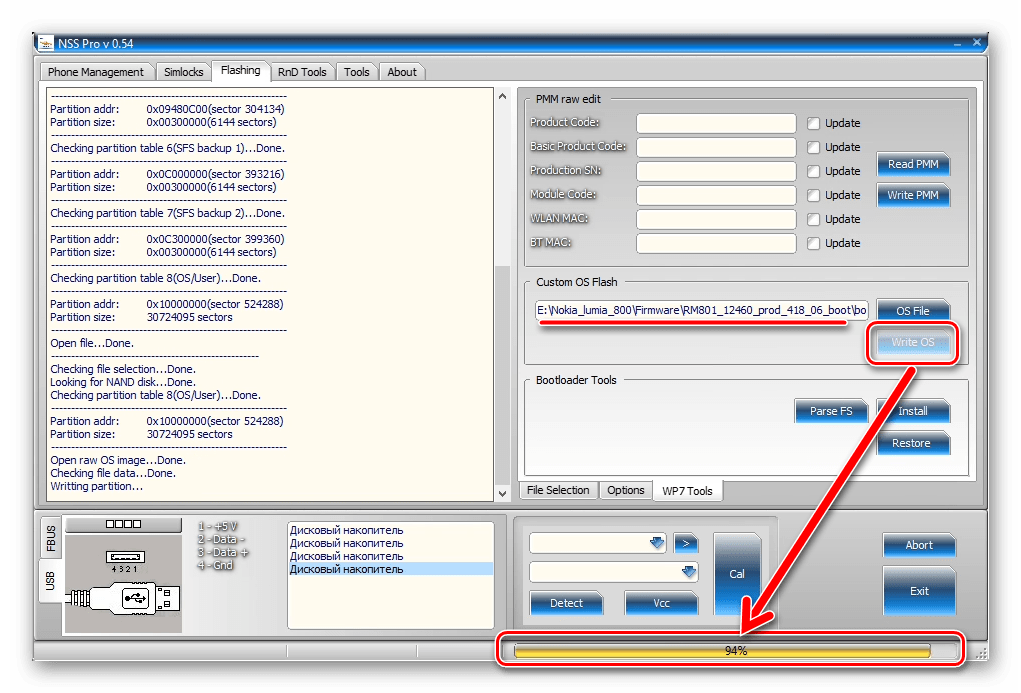Switch to the File Selection tab
This screenshot has height=693, width=1021.
(558, 490)
